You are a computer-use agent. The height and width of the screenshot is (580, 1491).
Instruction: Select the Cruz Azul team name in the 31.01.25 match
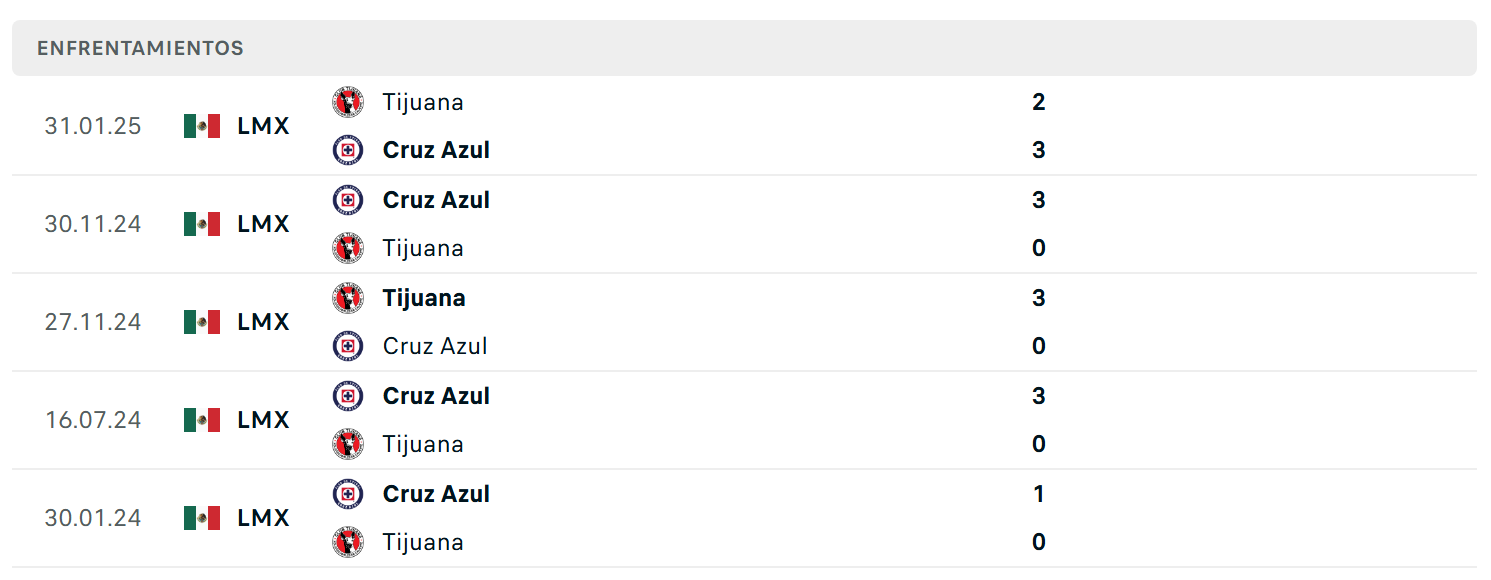pyautogui.click(x=436, y=150)
